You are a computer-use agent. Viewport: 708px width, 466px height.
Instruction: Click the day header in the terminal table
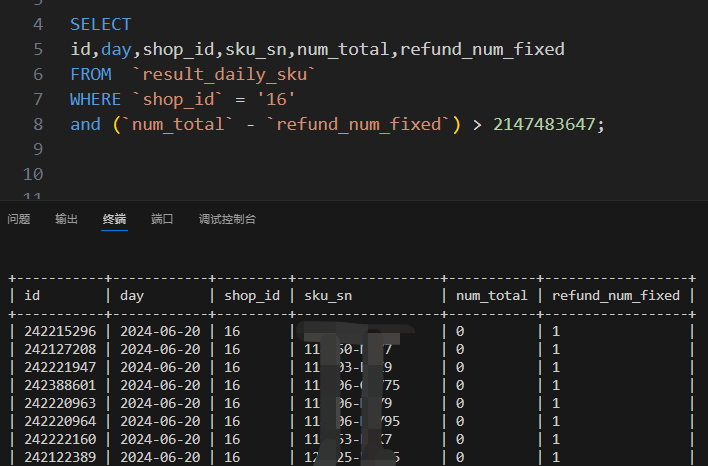[132, 295]
